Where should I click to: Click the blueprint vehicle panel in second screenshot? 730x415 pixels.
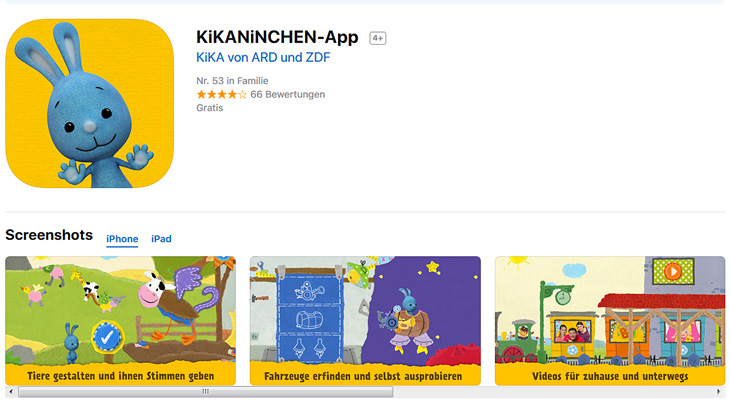tap(310, 318)
